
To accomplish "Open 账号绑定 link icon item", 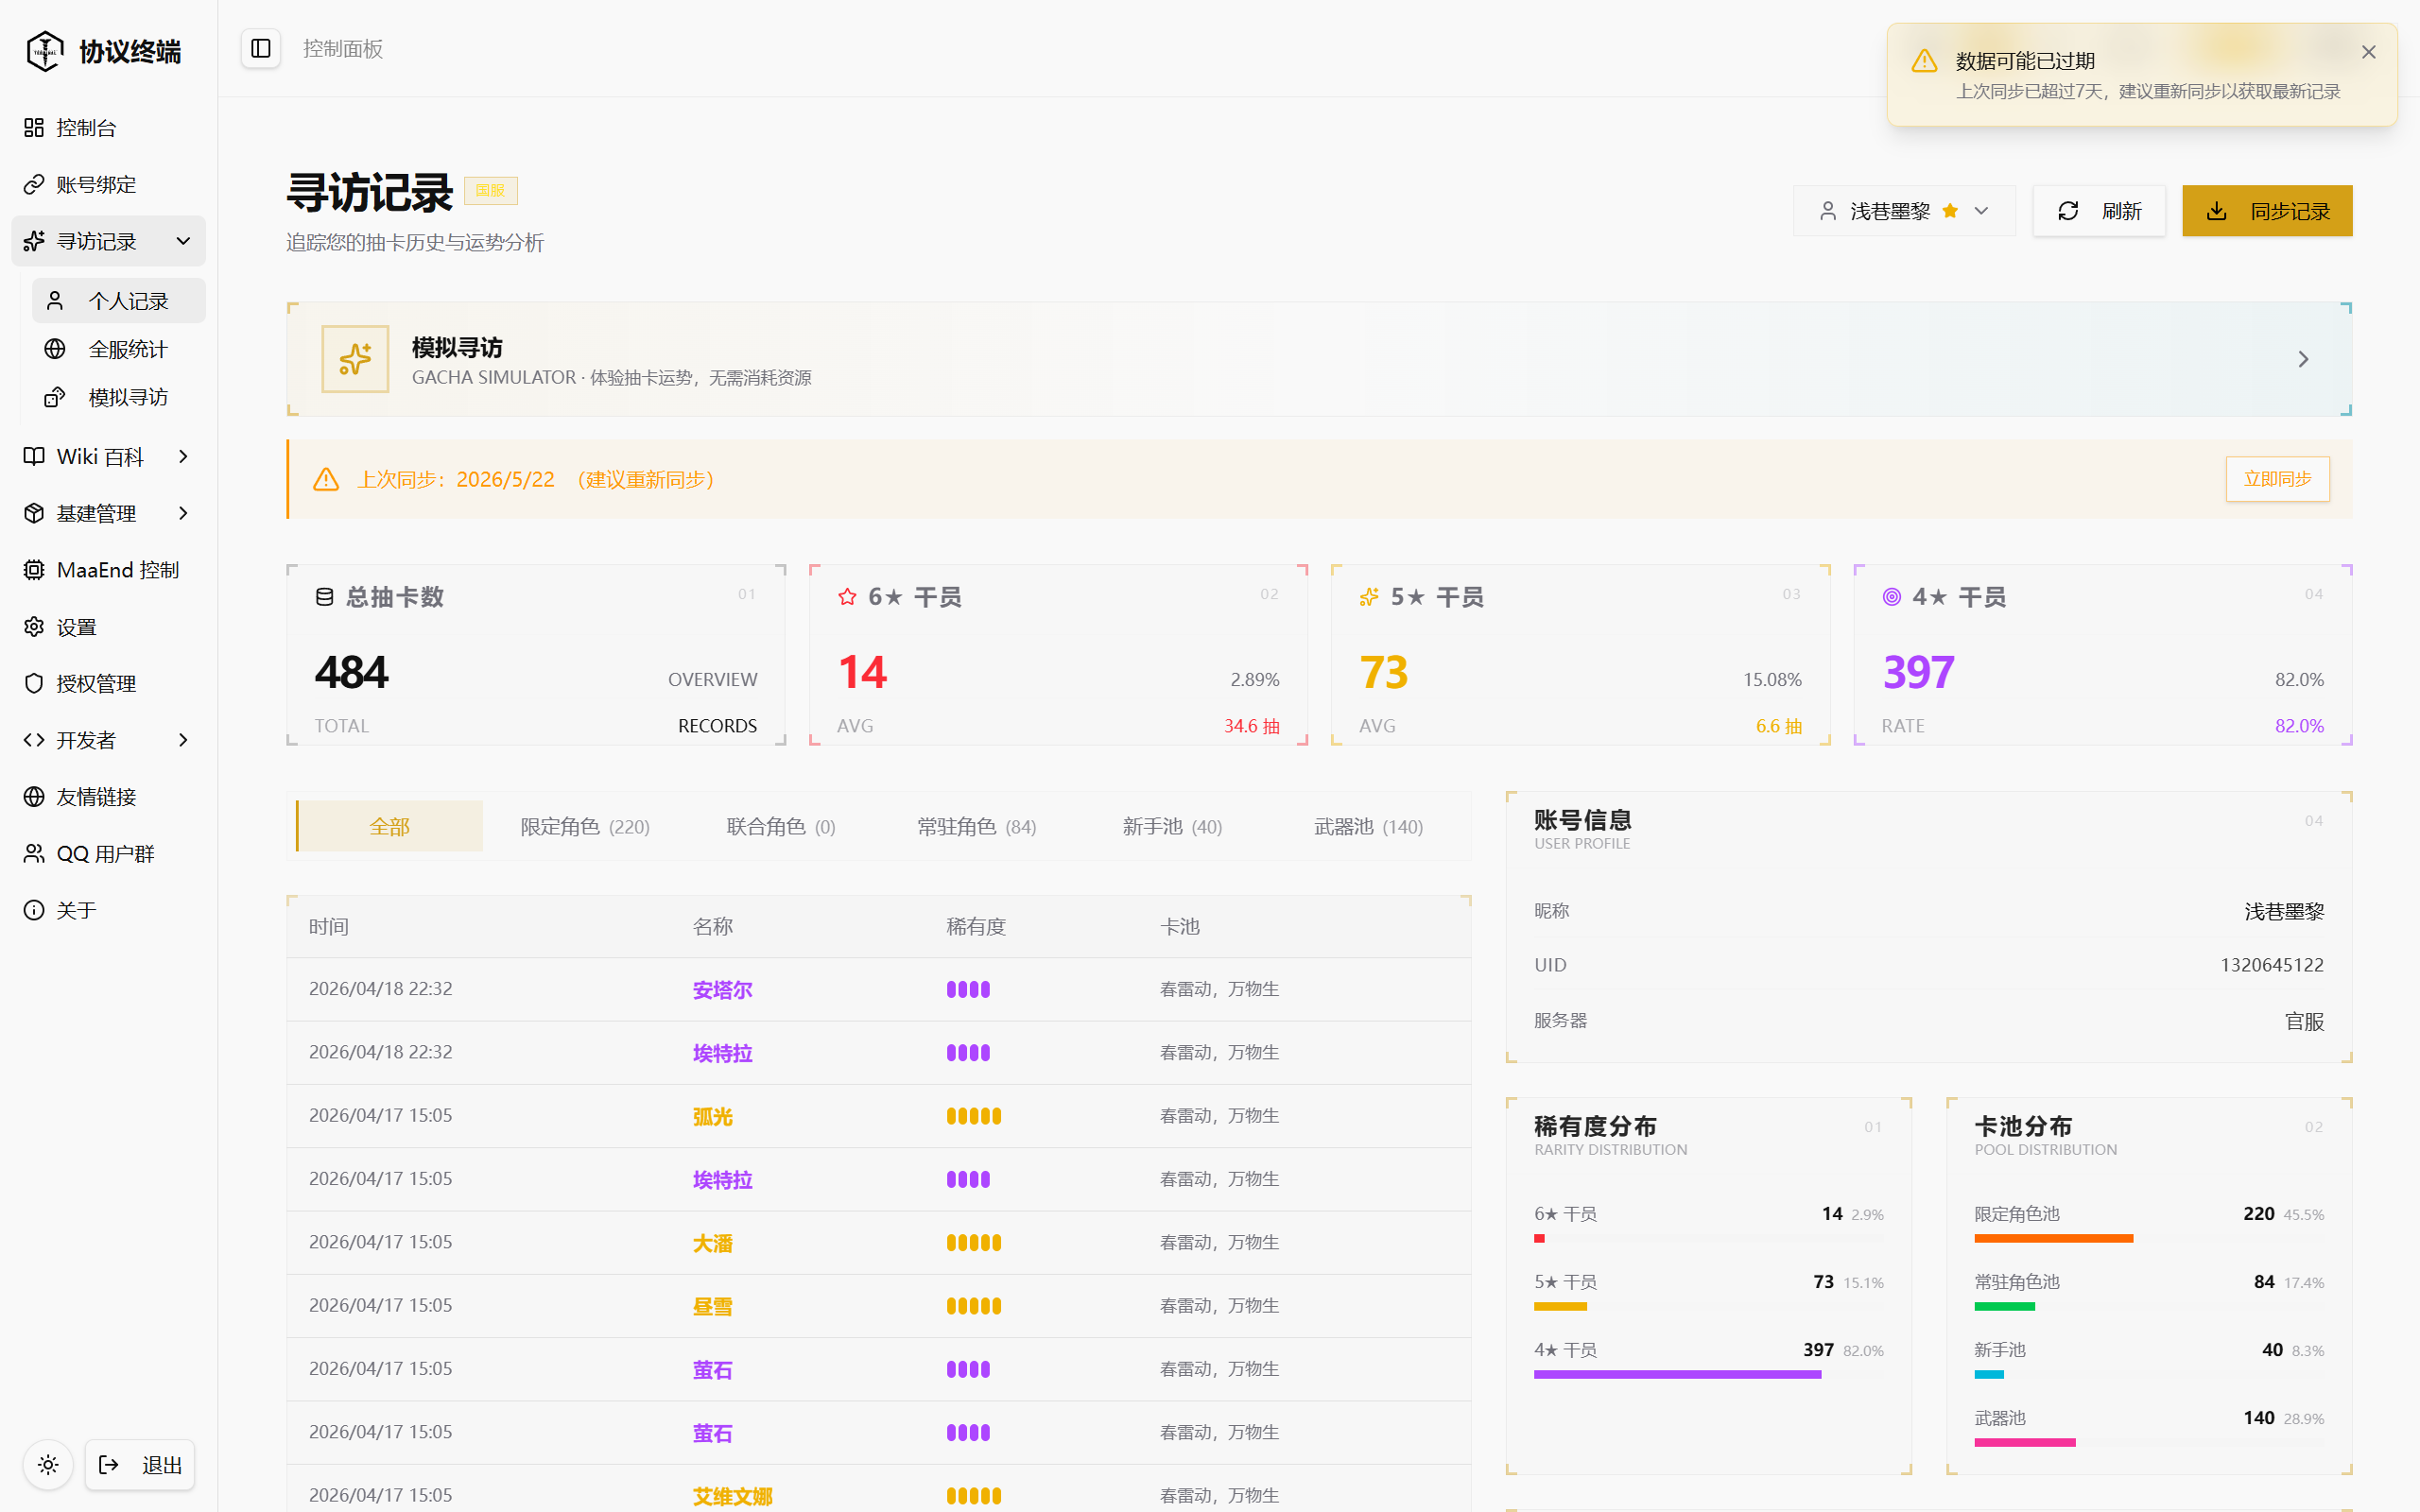I will 108,184.
